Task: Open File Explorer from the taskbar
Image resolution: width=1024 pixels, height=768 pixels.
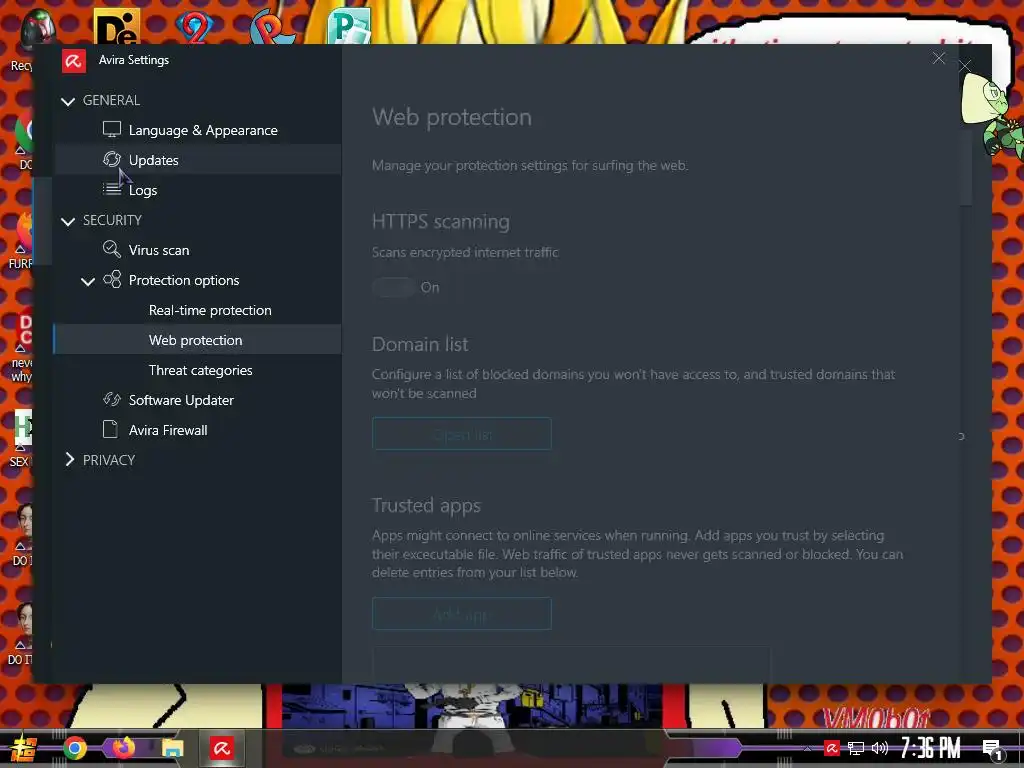Action: tap(172, 748)
